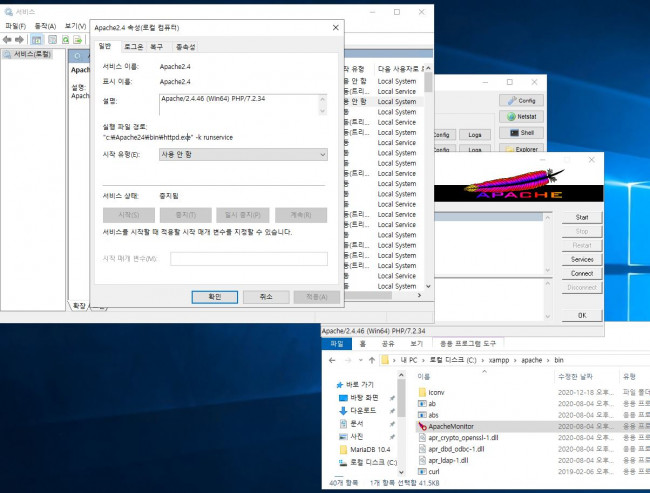The width and height of the screenshot is (650, 493).
Task: Open 문서 in navigation pane
Action: 356,424
